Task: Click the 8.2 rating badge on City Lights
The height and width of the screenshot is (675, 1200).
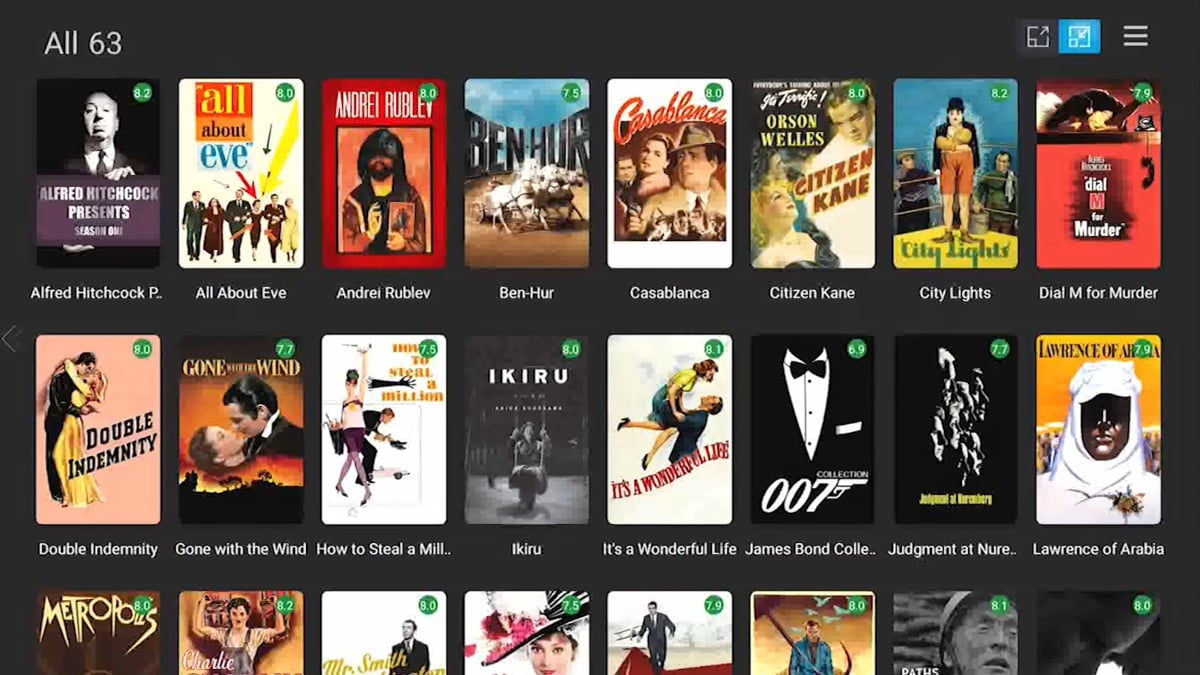Action: pos(999,93)
